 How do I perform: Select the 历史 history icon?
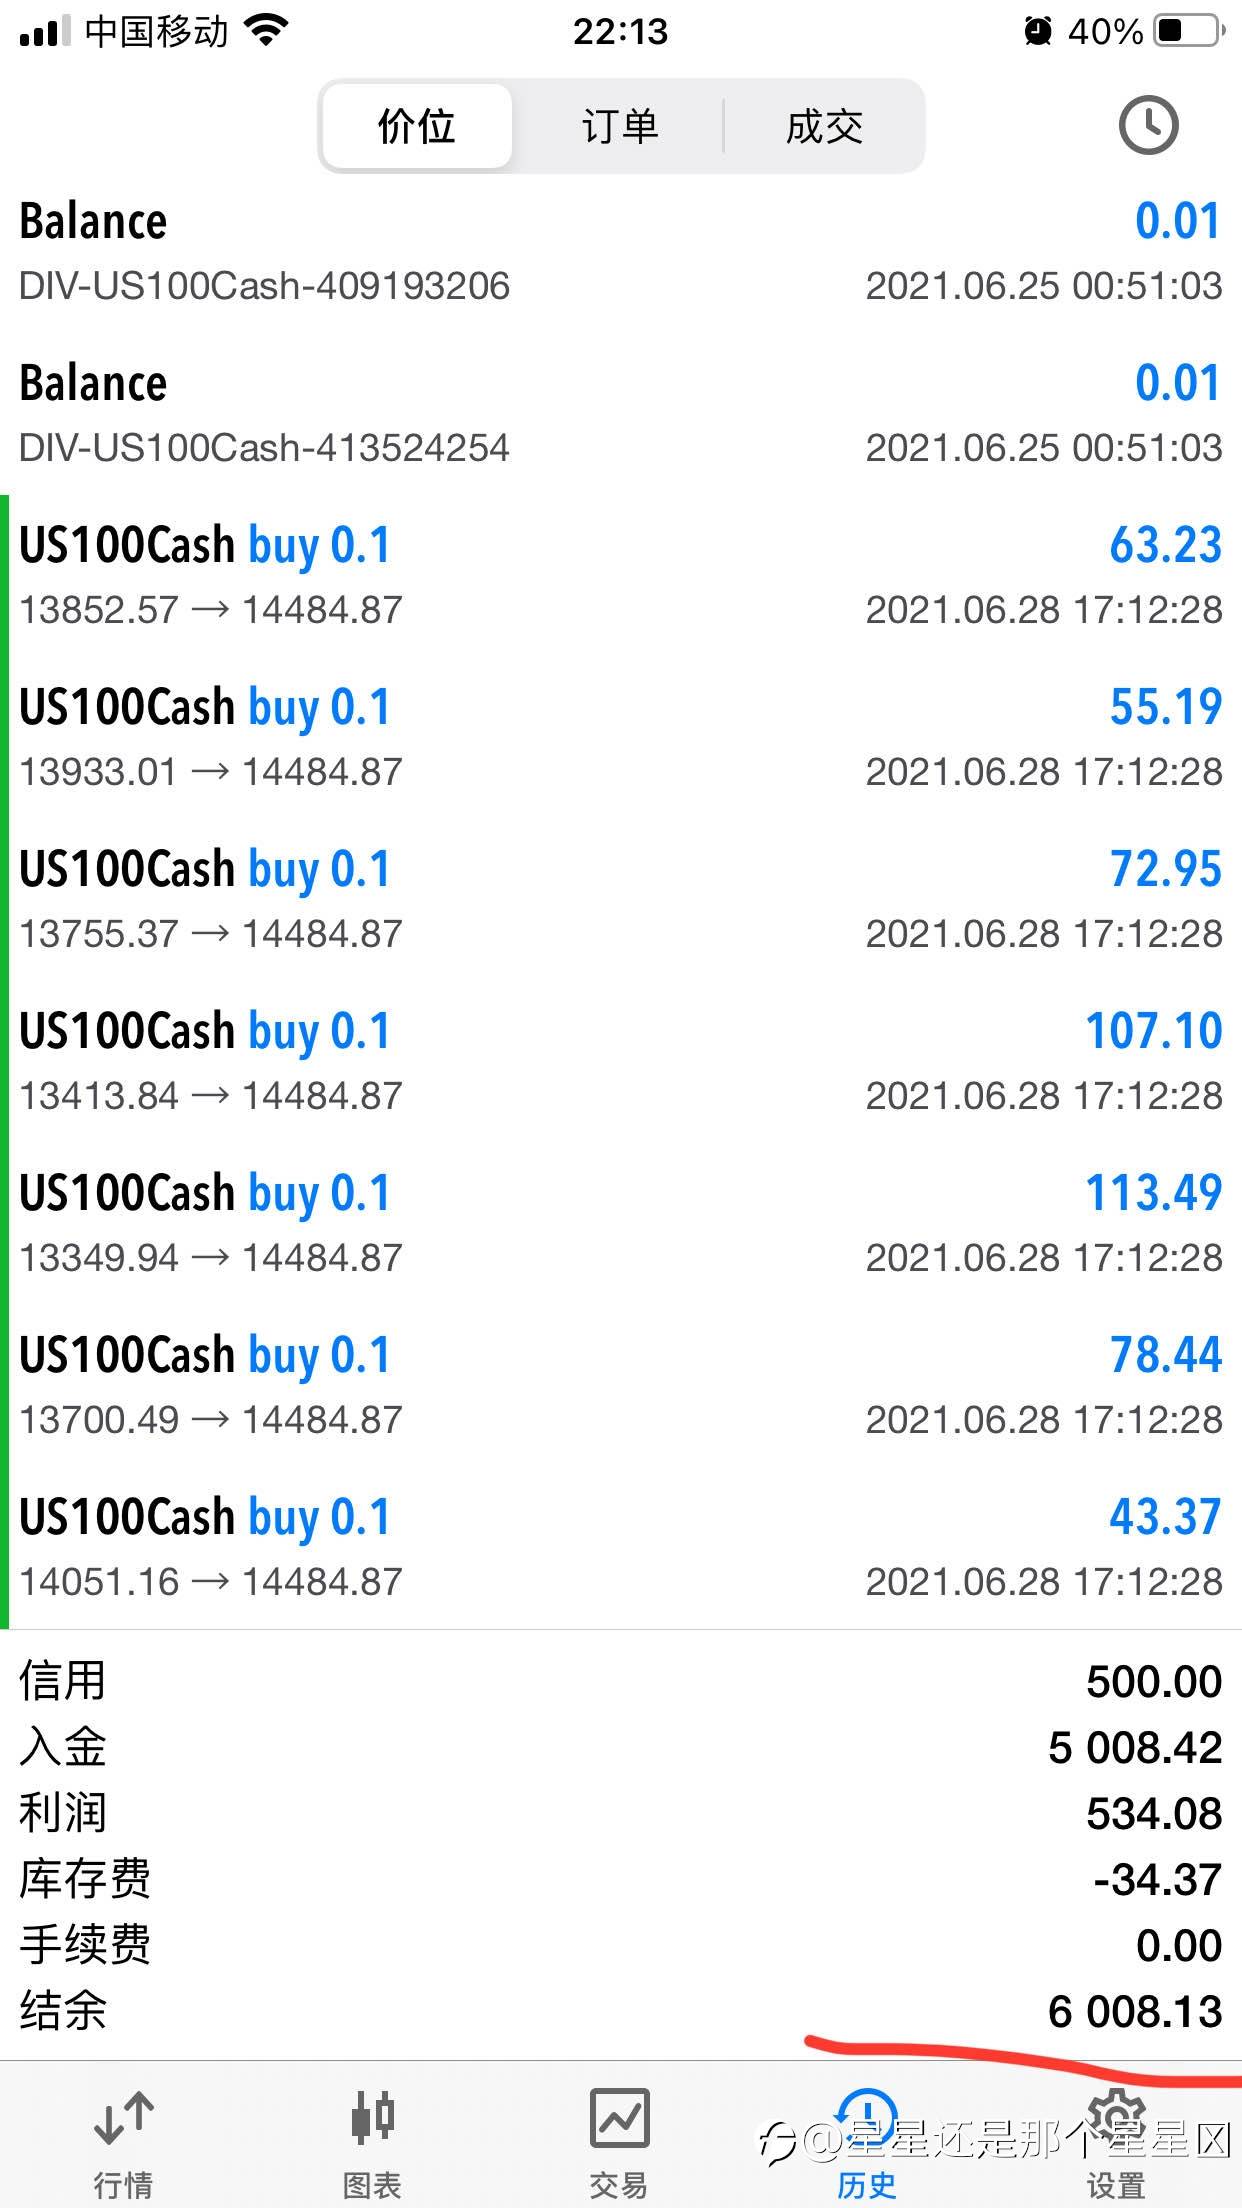coord(867,2118)
